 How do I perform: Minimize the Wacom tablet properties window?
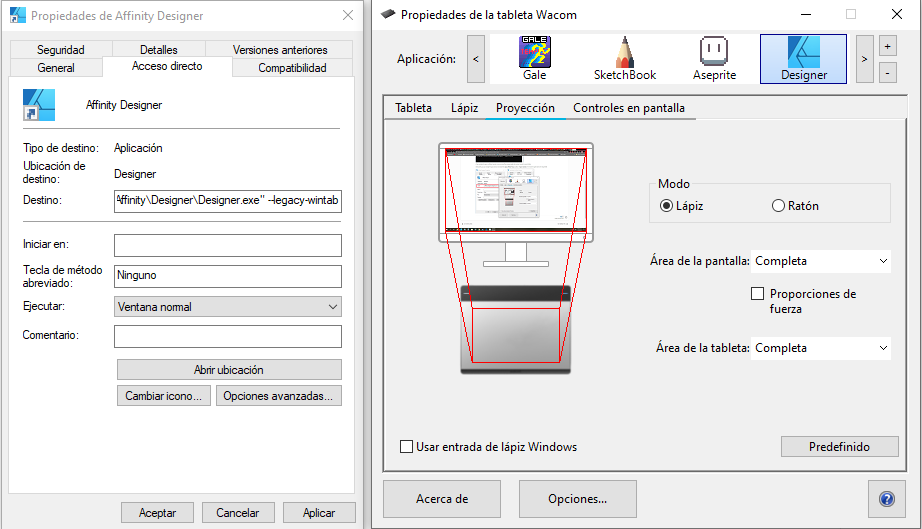click(x=806, y=14)
